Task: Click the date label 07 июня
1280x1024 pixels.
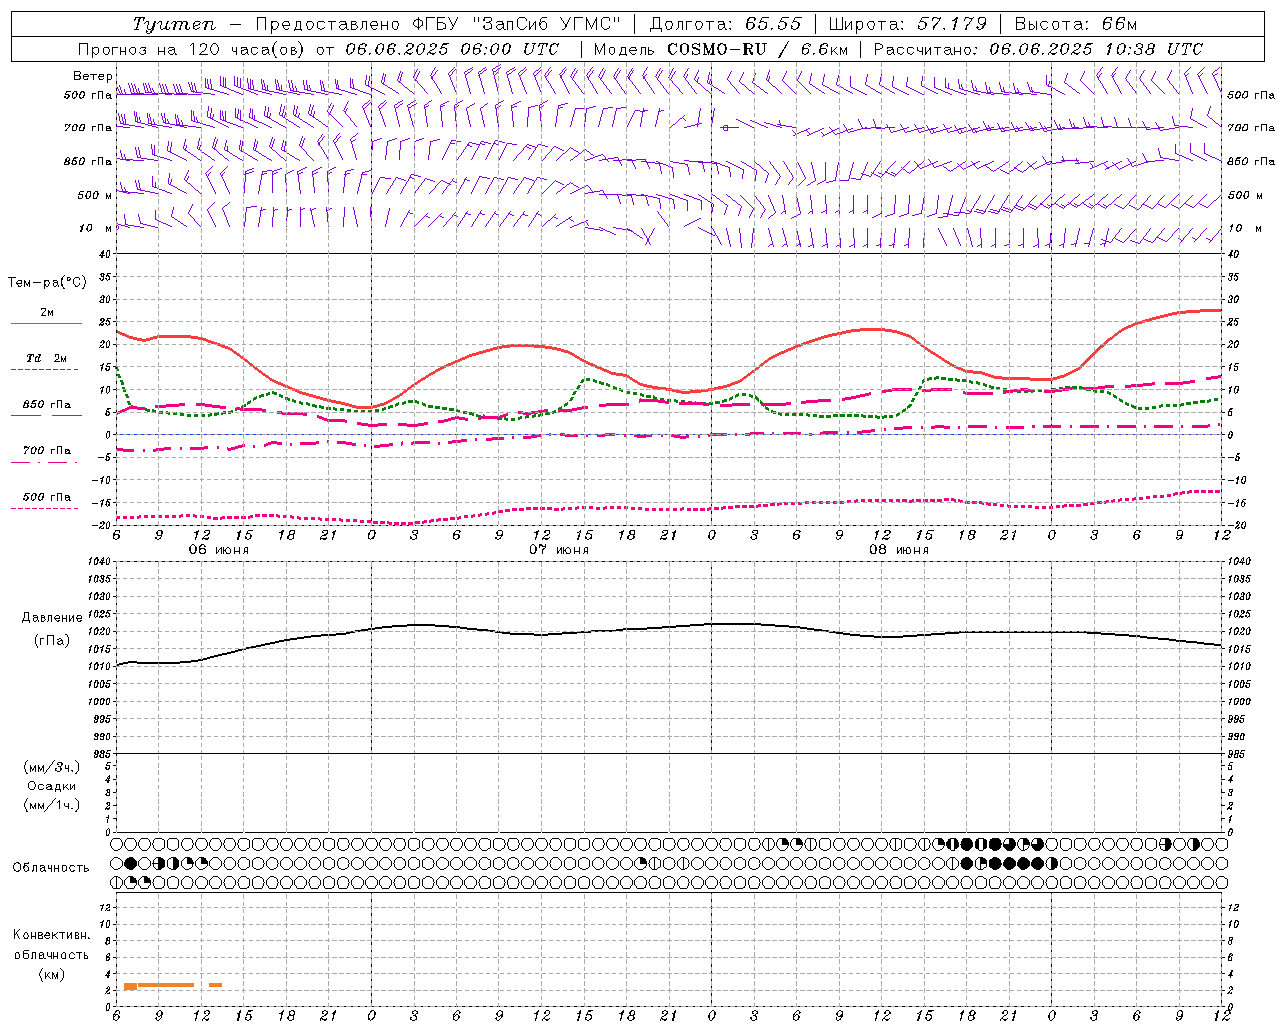Action: (559, 550)
